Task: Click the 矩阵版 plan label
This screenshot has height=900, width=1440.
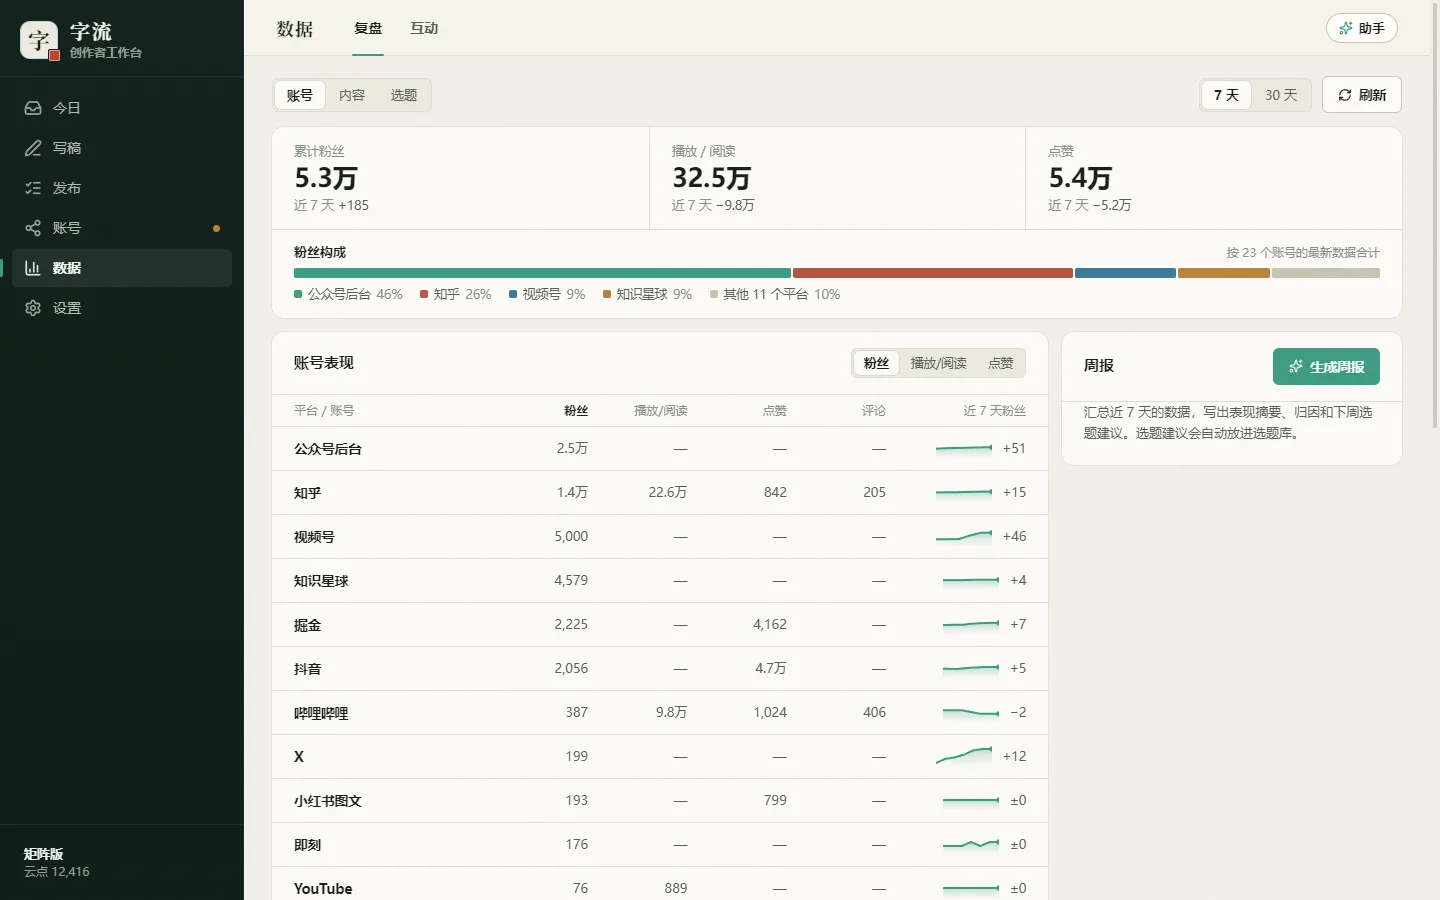Action: point(44,854)
